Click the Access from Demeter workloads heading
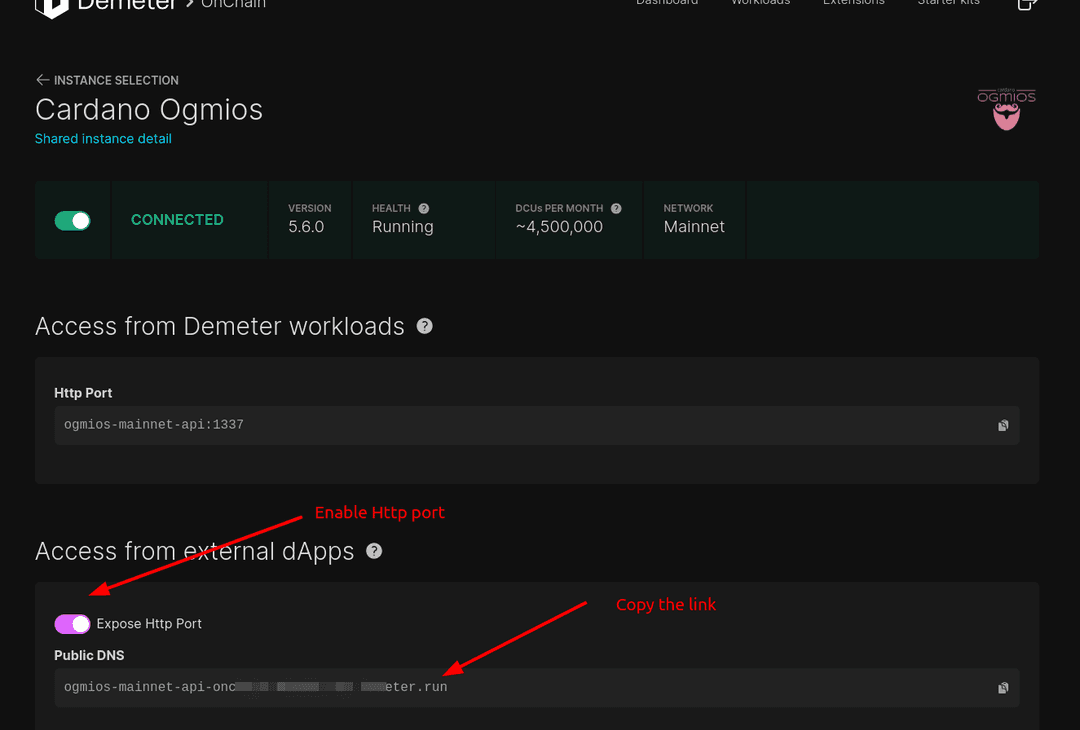 coord(220,326)
